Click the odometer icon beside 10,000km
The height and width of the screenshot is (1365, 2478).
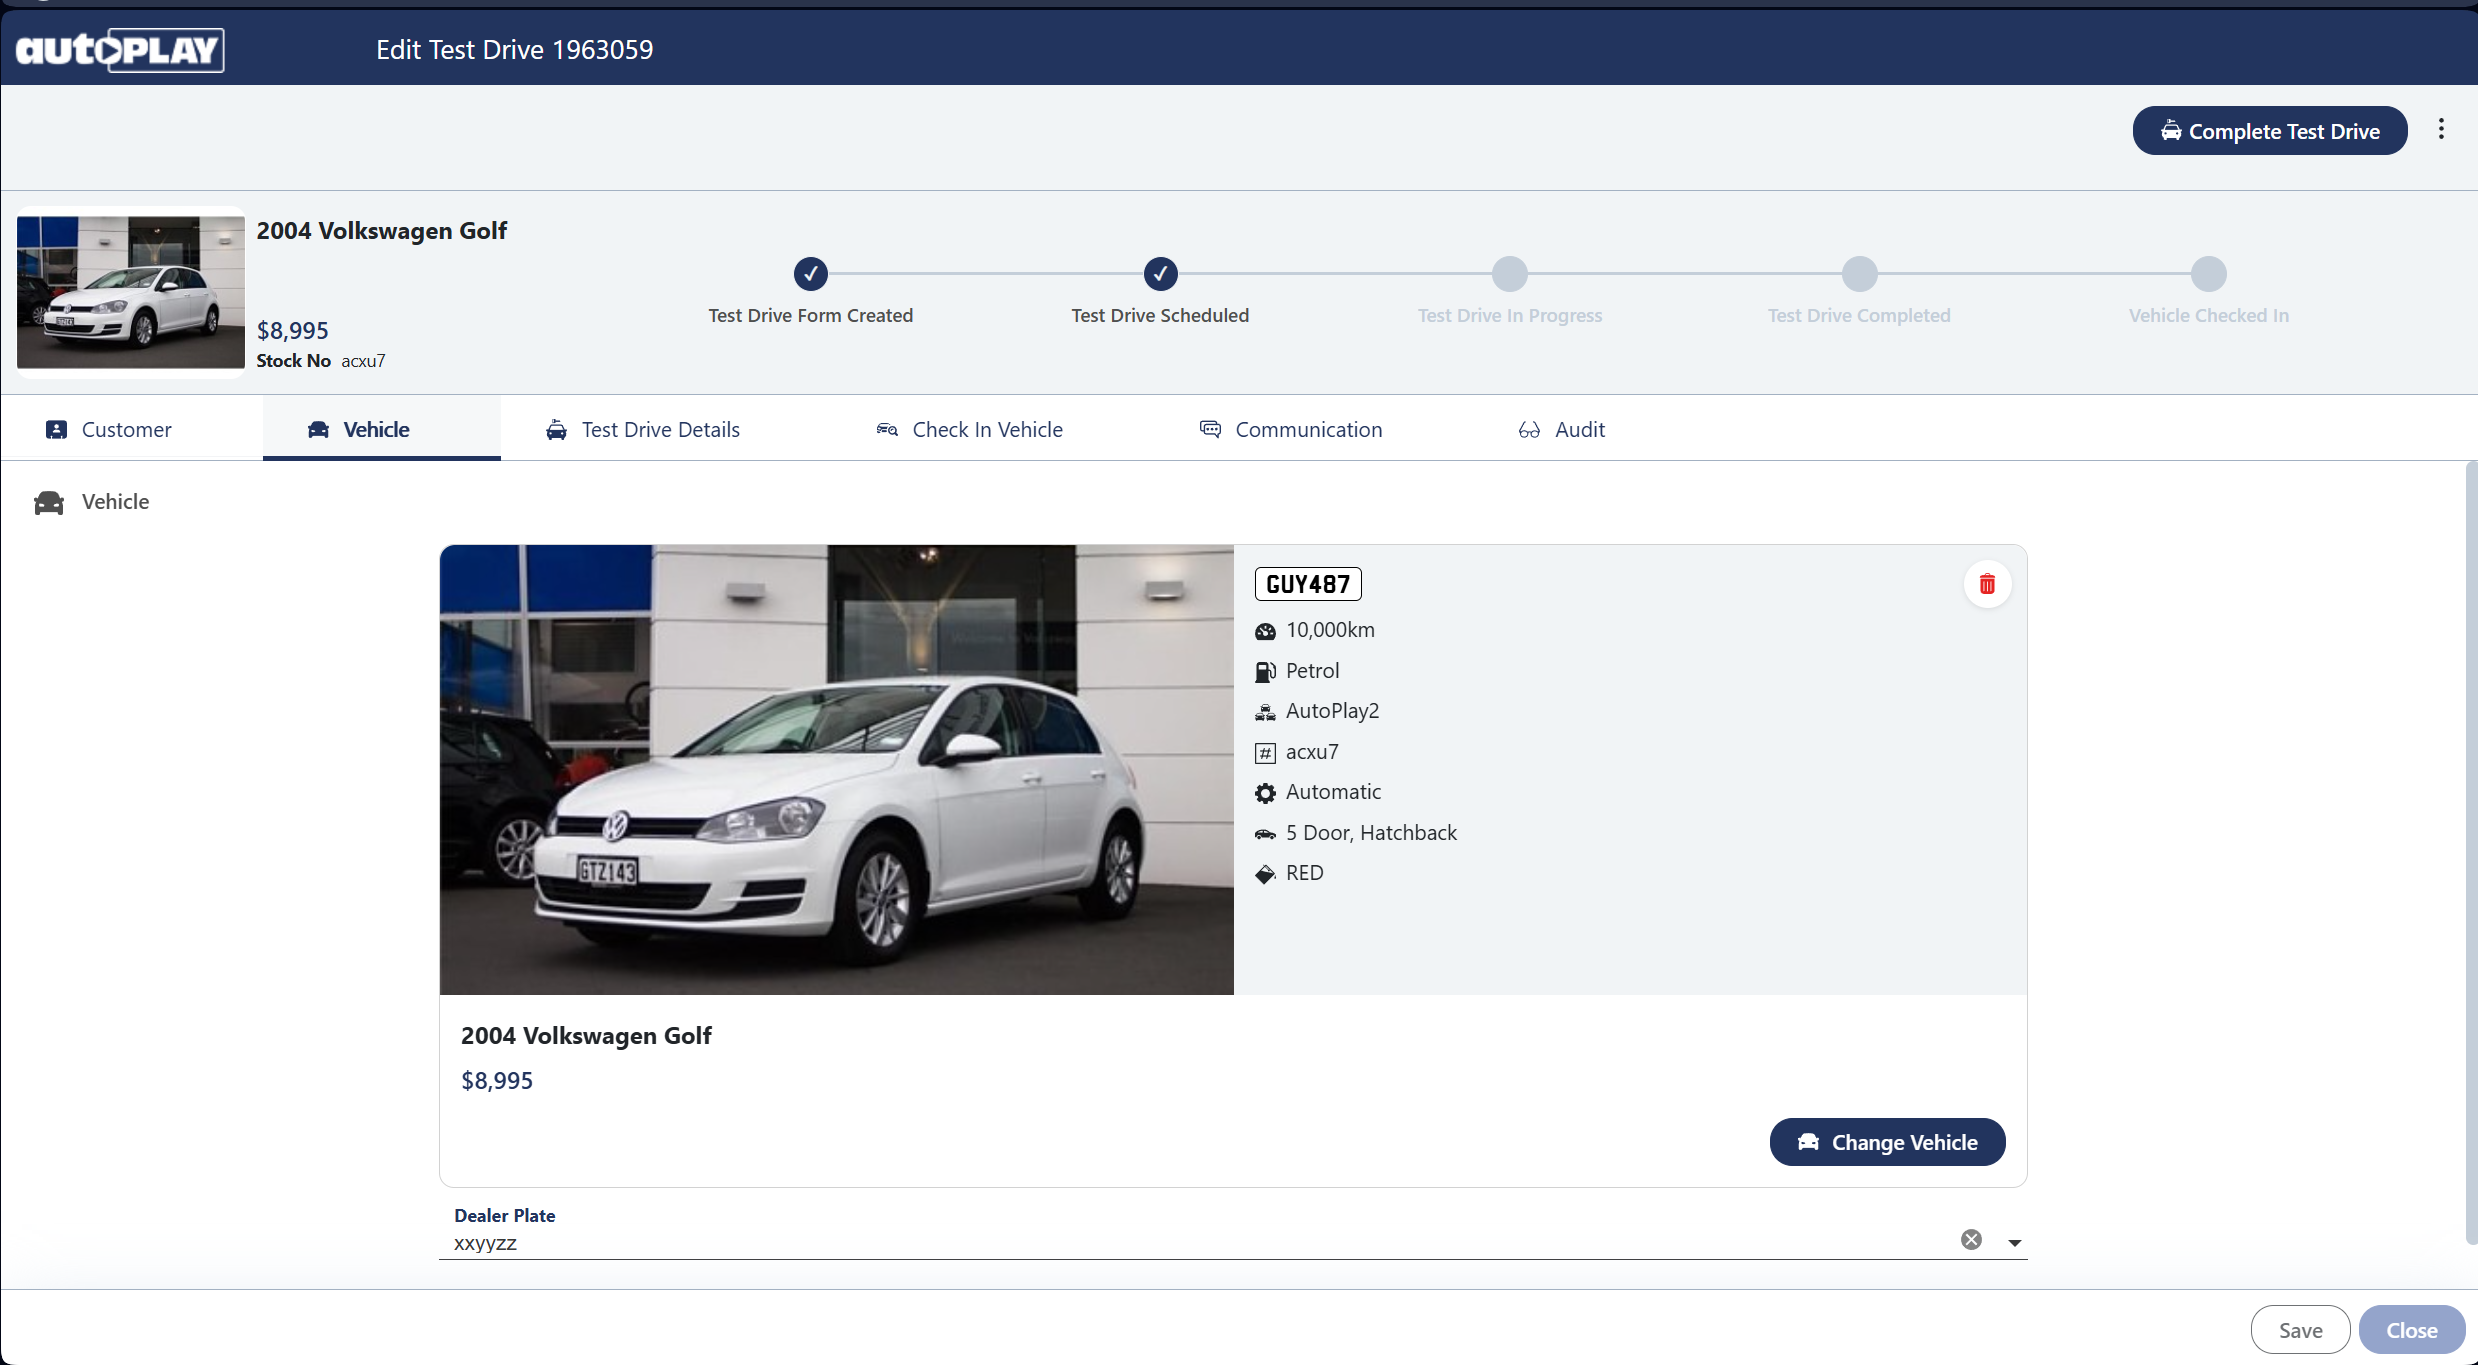pyautogui.click(x=1265, y=631)
